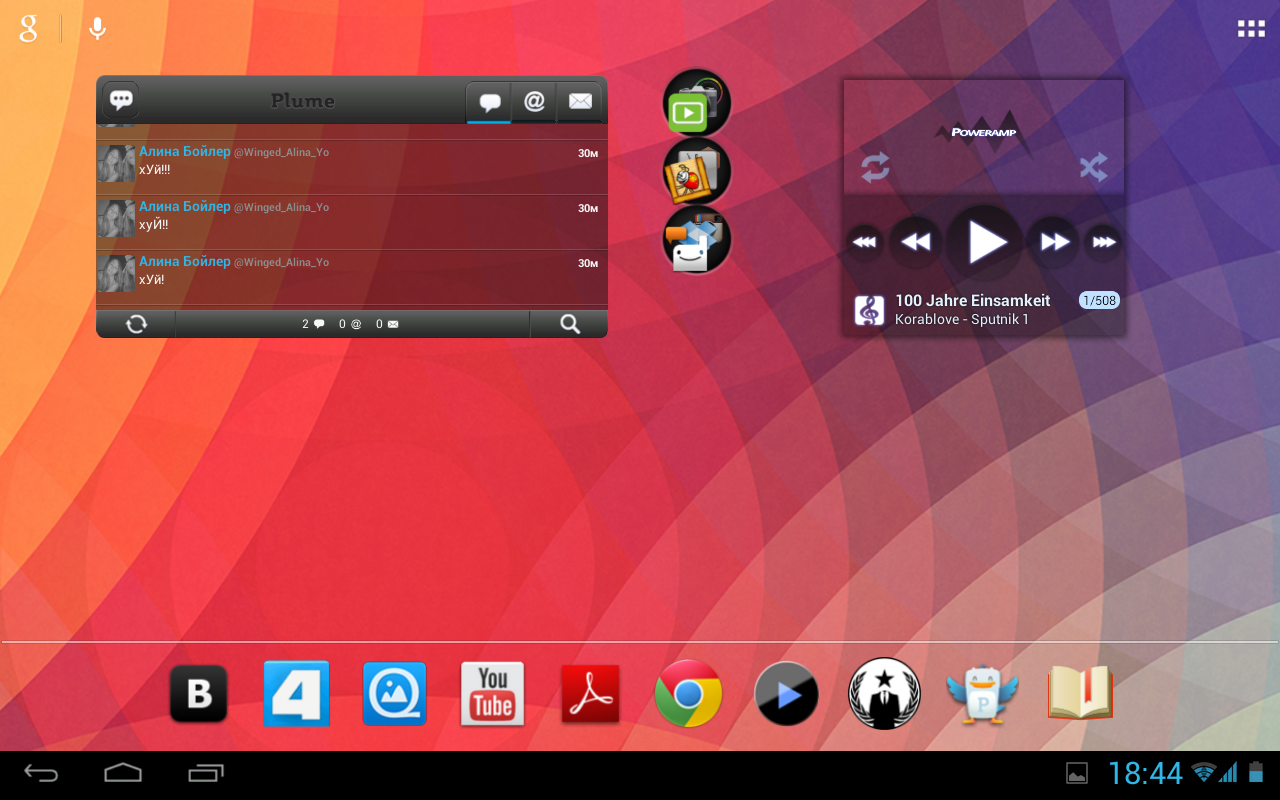Refresh the Plume widget
The height and width of the screenshot is (800, 1280).
coord(136,324)
